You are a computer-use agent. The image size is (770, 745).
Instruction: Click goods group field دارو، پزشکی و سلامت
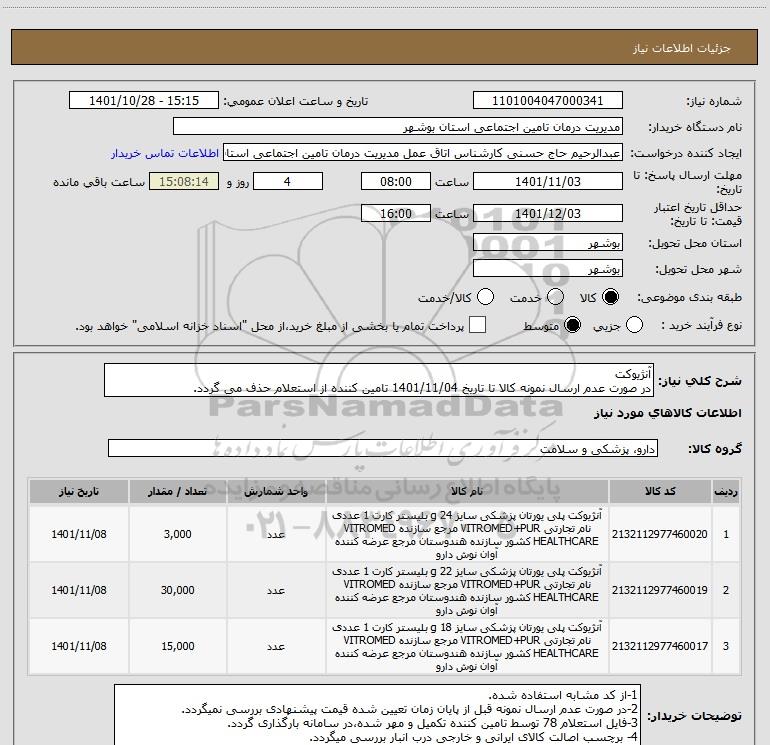383,448
